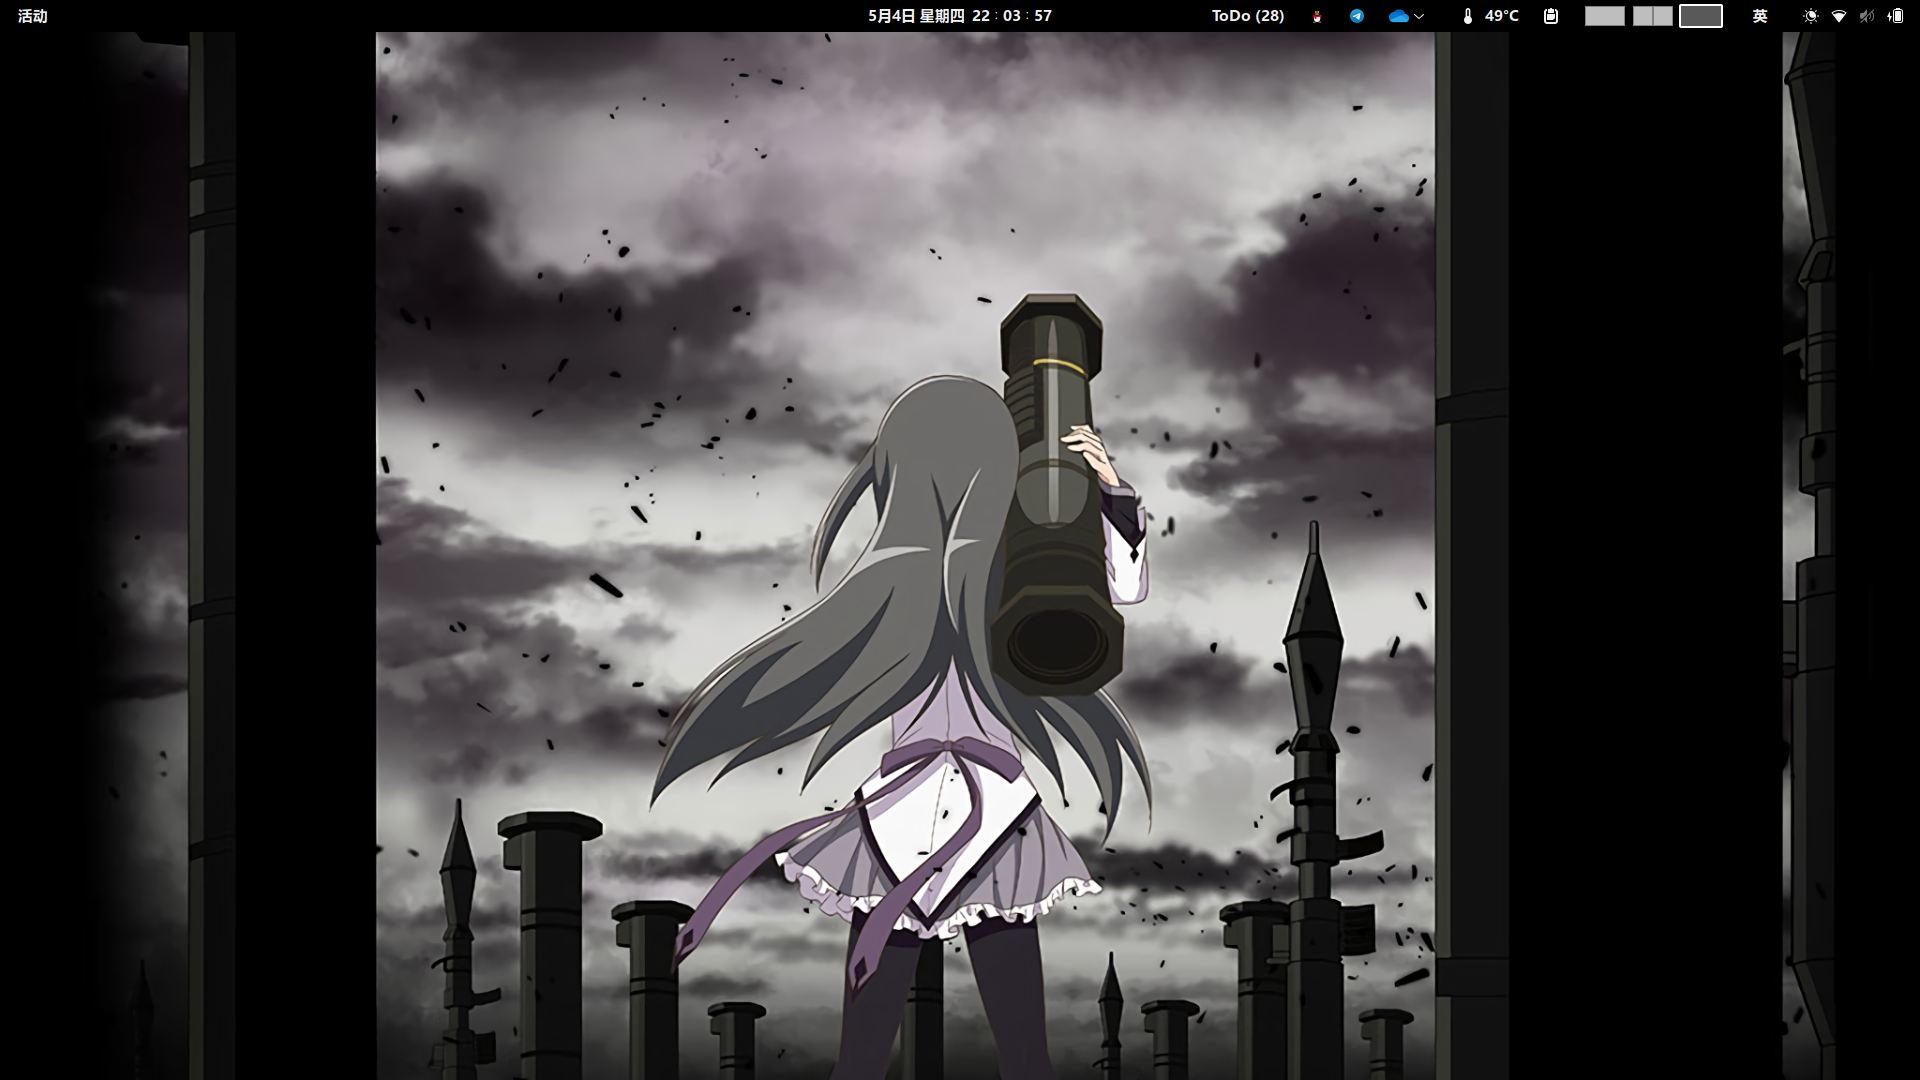
Task: Open the Telegram tray icon
Action: pyautogui.click(x=1357, y=16)
